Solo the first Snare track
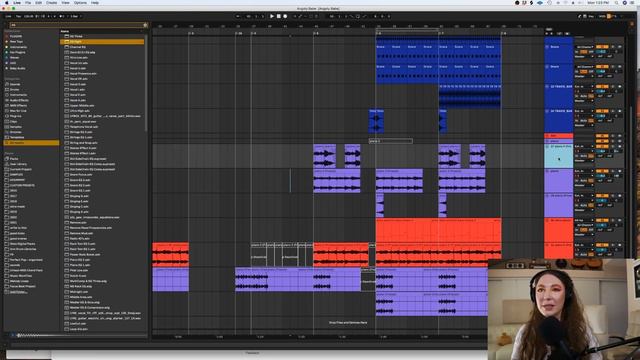The width and height of the screenshot is (640, 360). point(613,47)
